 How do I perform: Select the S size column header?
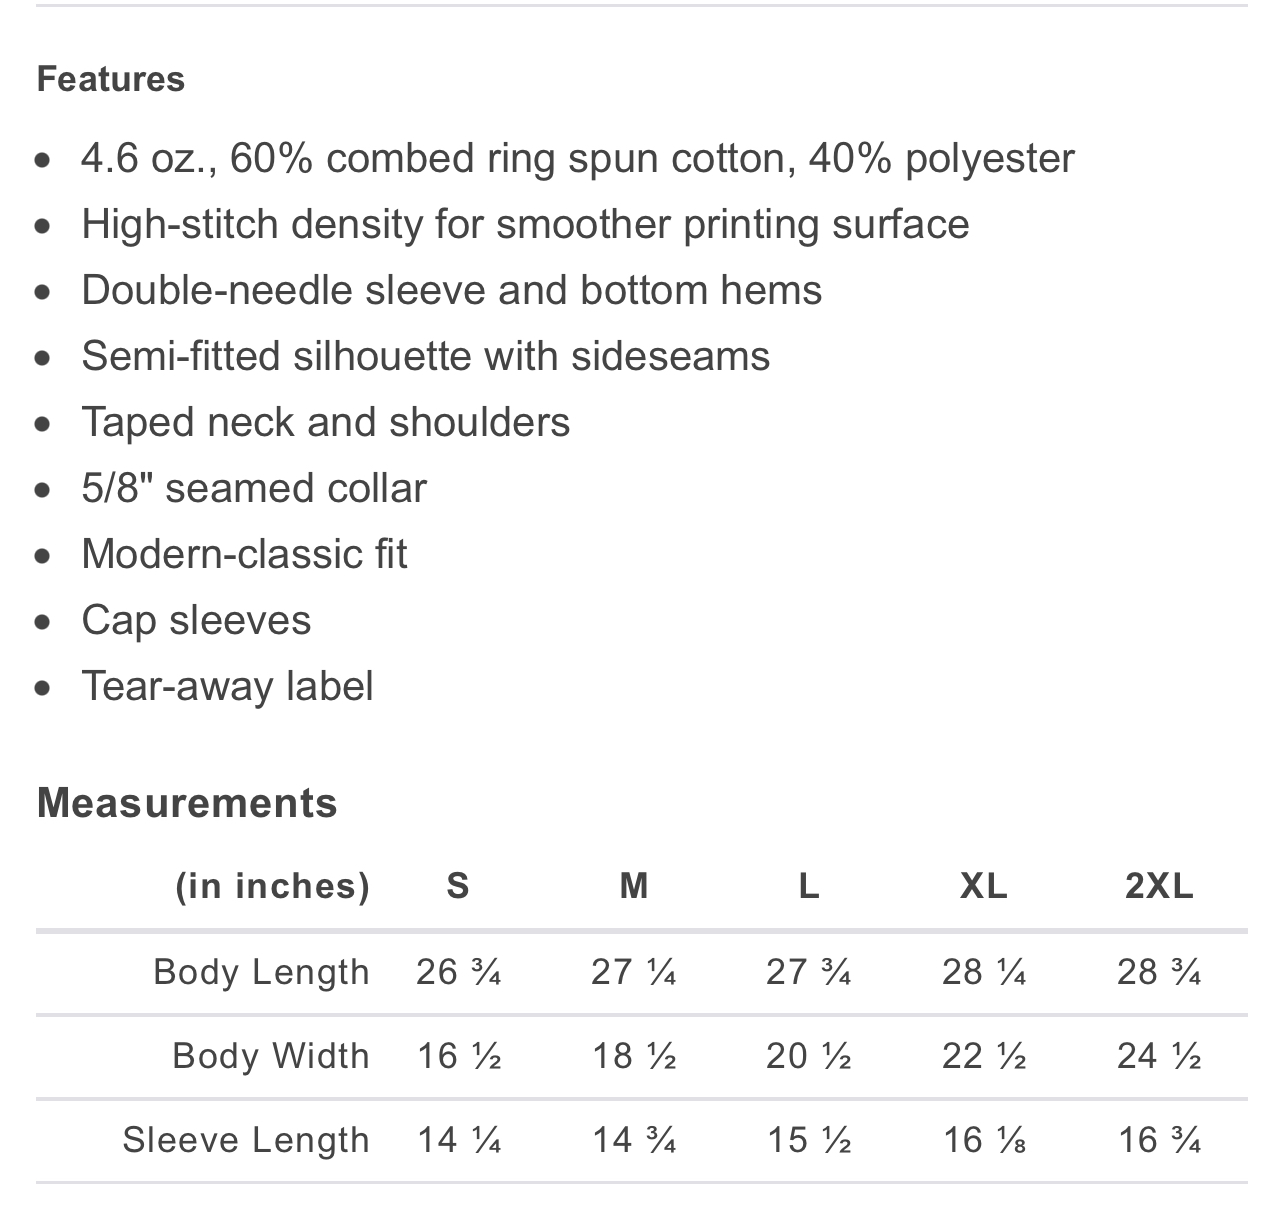458,886
